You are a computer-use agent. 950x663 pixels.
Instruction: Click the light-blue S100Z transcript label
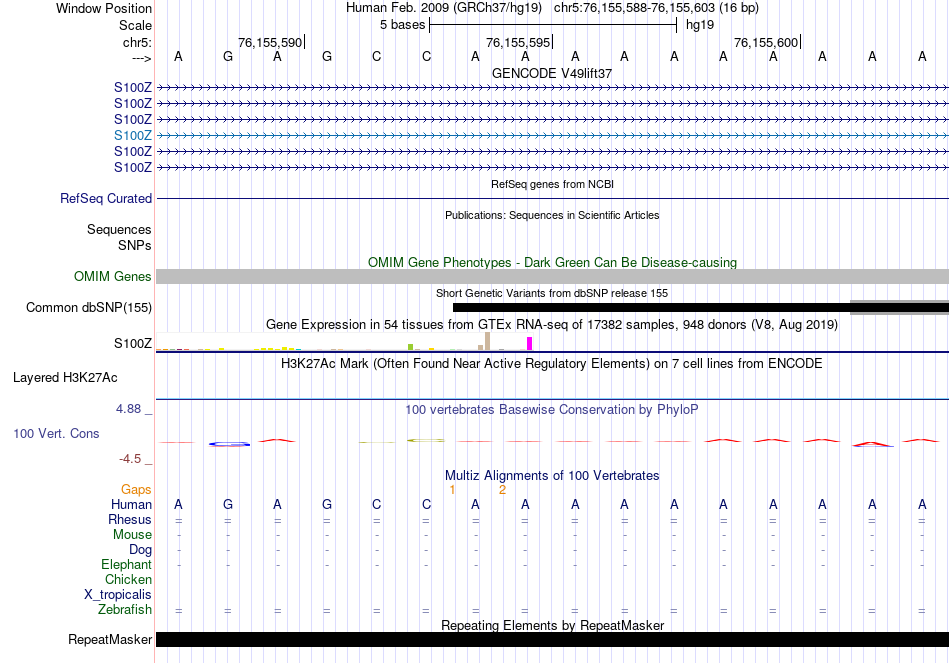pyautogui.click(x=133, y=135)
